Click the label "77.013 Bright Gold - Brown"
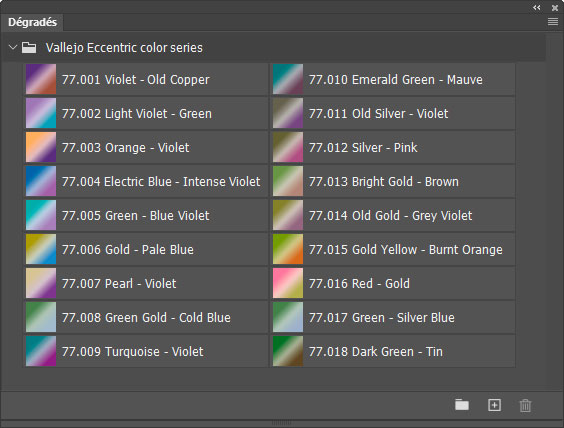 384,182
